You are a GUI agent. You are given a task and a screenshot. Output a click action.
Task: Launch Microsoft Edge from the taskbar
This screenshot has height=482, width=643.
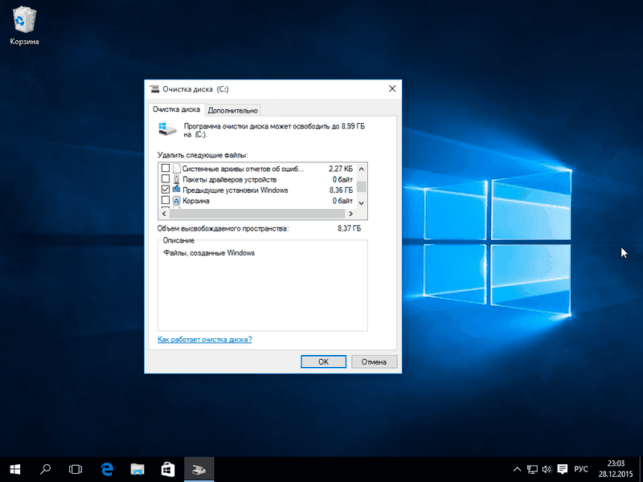tap(107, 469)
